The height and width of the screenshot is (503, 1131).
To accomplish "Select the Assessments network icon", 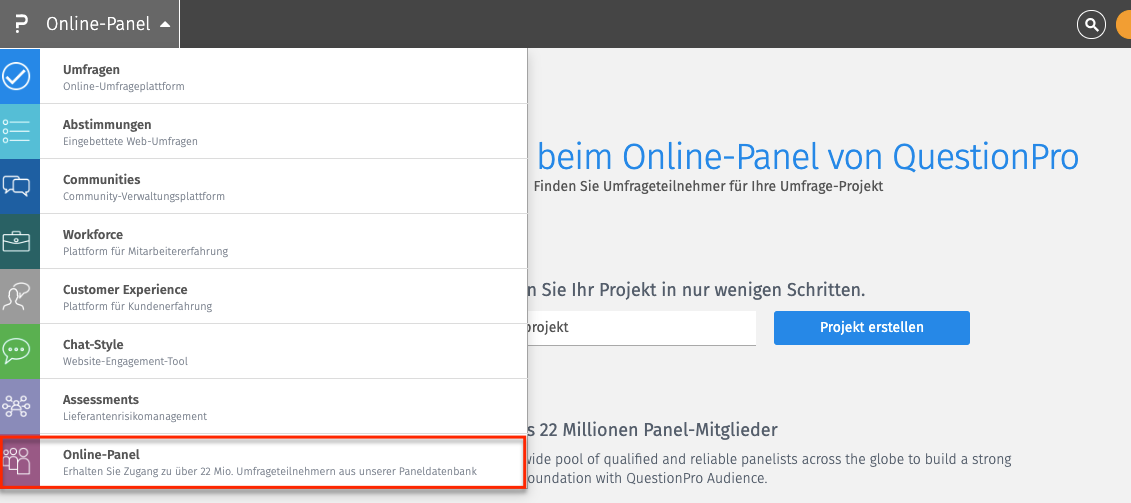I will 16,406.
